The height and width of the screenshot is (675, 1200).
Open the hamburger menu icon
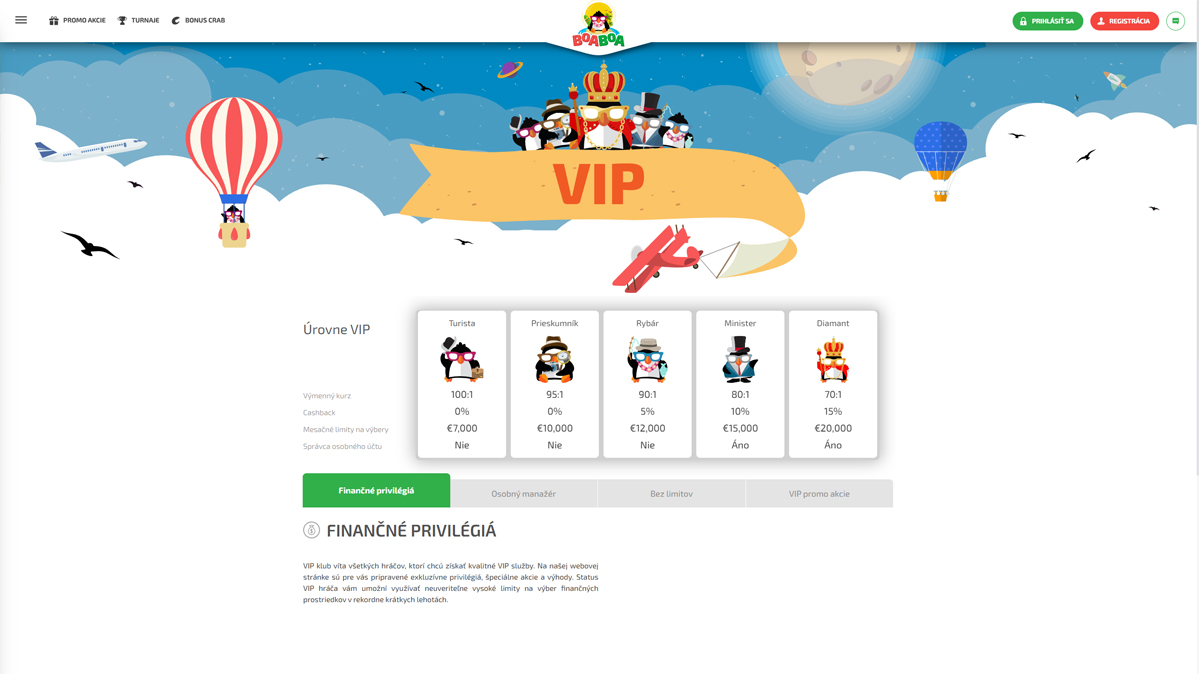click(21, 20)
